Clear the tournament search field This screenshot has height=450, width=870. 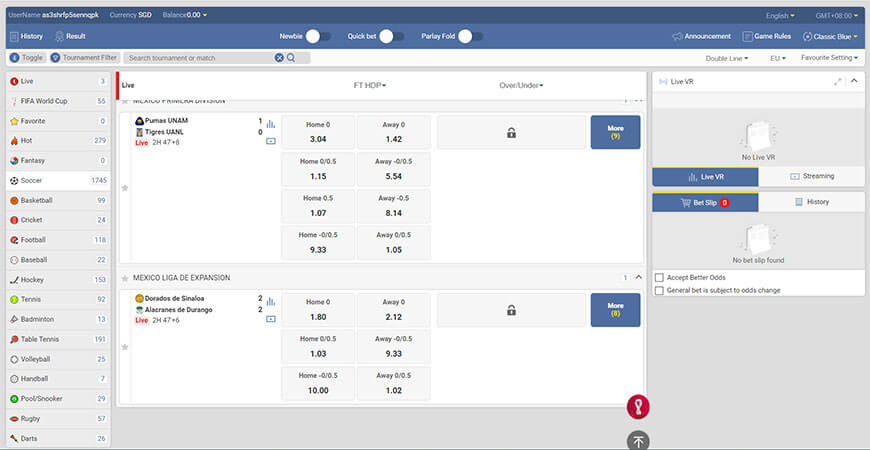coord(279,58)
